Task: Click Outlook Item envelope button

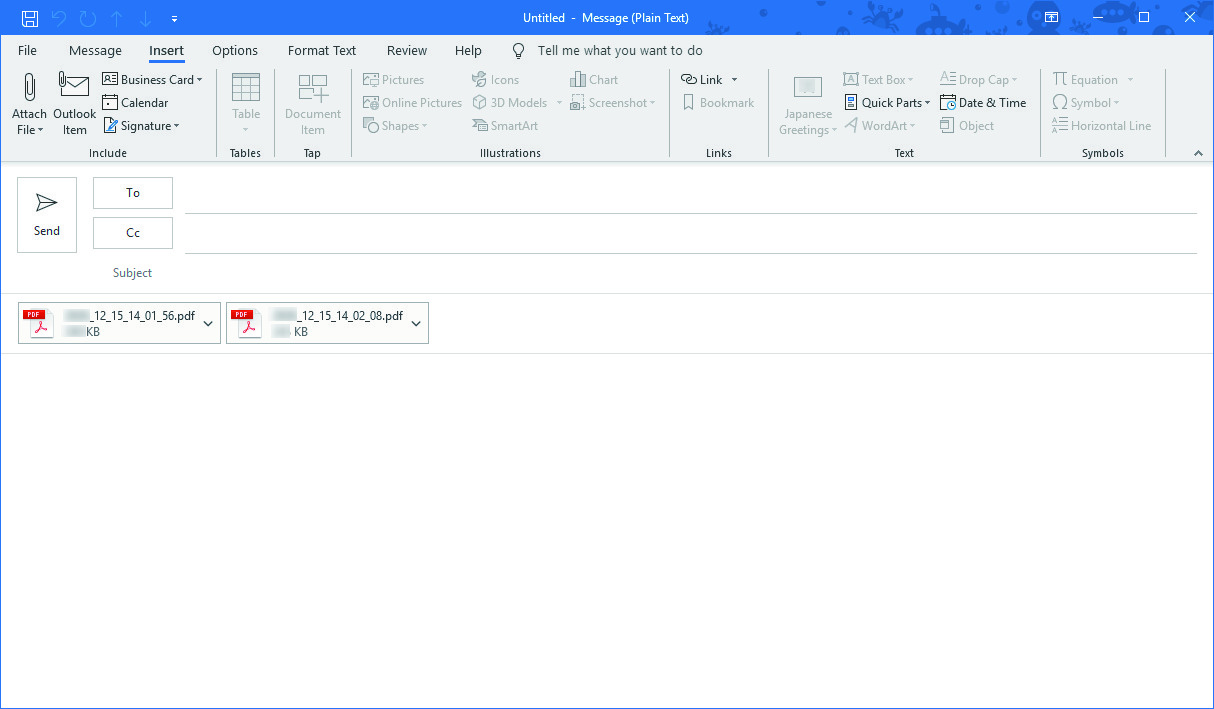Action: 75,104
